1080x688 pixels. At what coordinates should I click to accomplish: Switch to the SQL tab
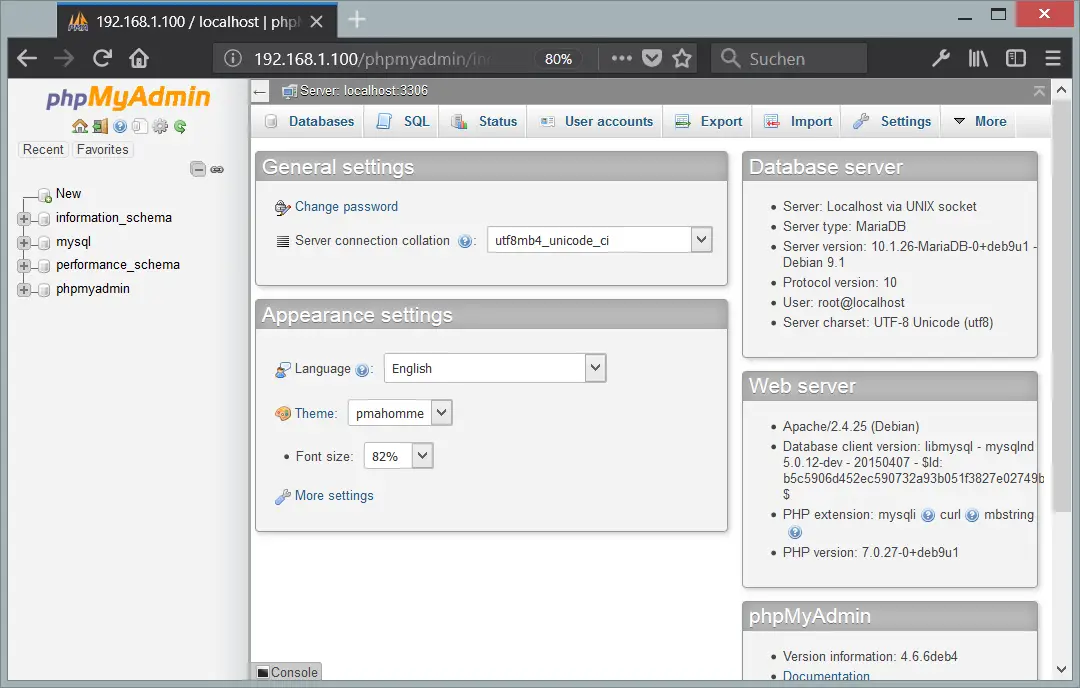[x=404, y=121]
